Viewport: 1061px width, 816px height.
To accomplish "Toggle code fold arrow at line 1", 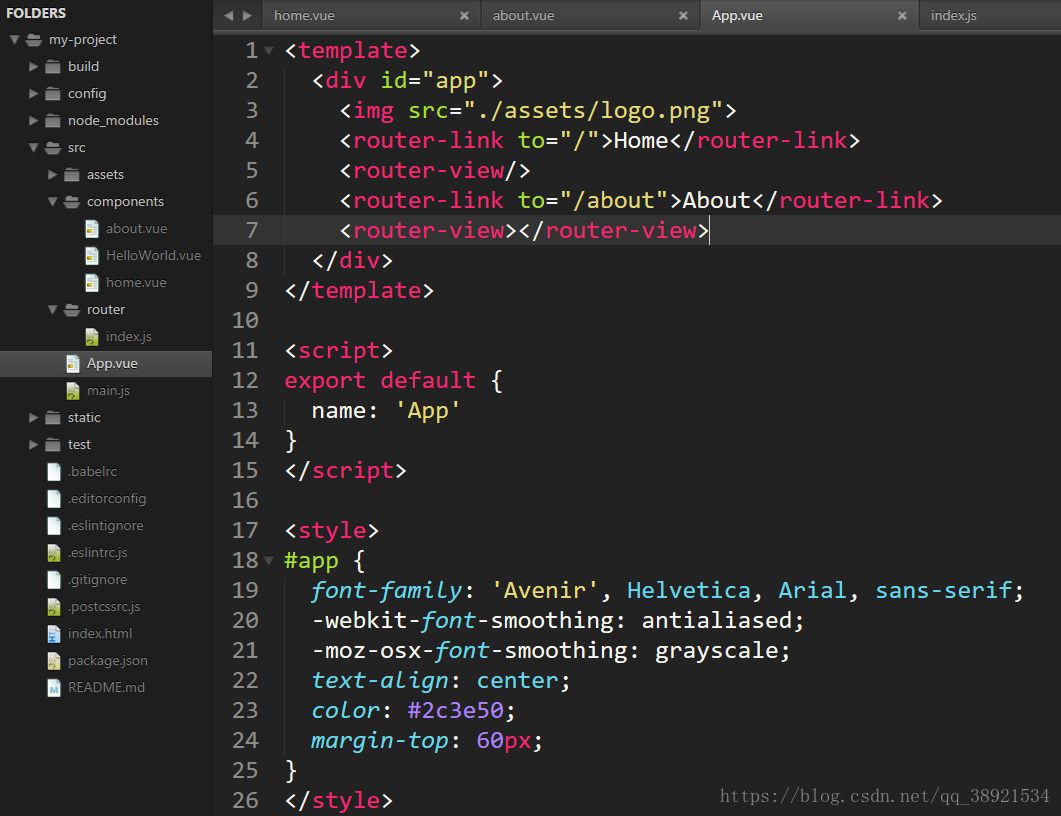I will (x=269, y=51).
